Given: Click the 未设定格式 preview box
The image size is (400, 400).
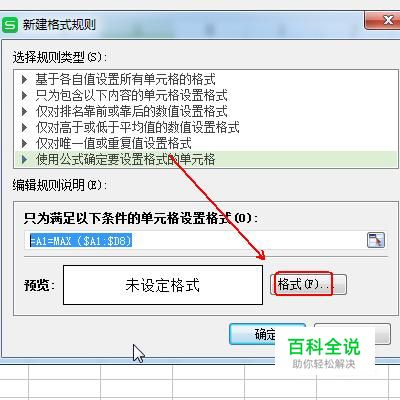Looking at the screenshot, I should [x=163, y=285].
